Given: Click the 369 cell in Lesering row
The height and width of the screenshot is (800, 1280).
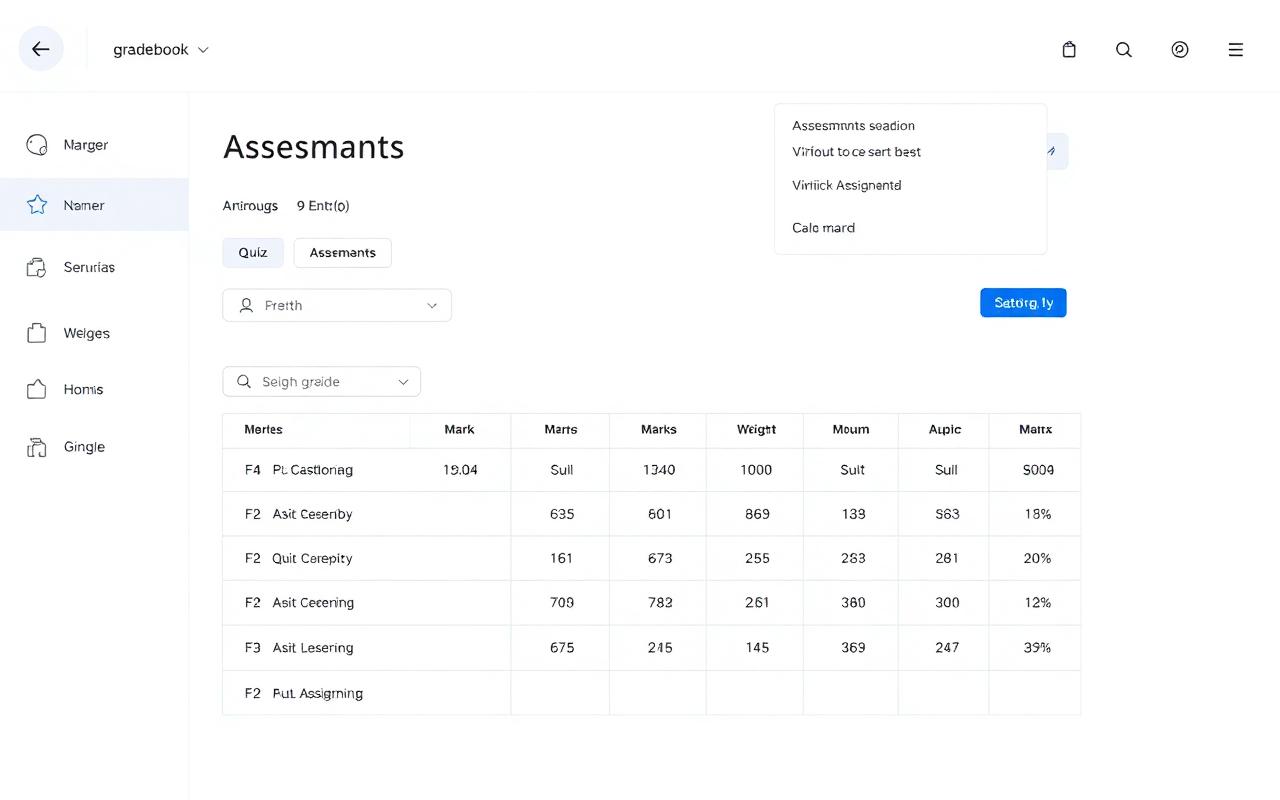Looking at the screenshot, I should 853,648.
